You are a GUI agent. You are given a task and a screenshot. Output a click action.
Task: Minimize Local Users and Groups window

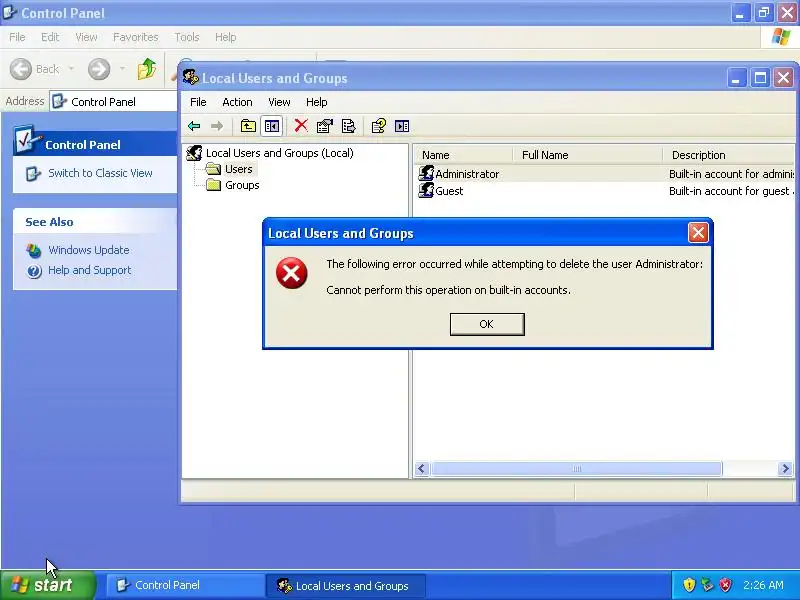[x=736, y=78]
